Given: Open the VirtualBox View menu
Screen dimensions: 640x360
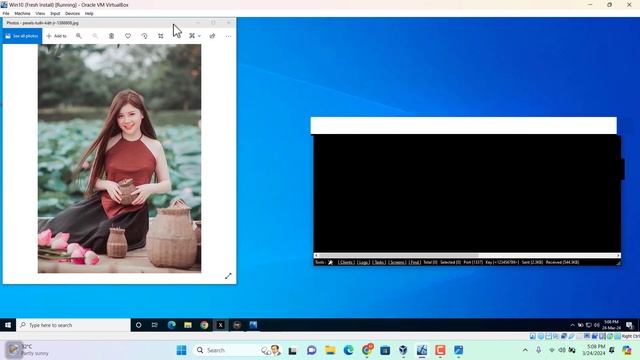Looking at the screenshot, I should click(40, 13).
